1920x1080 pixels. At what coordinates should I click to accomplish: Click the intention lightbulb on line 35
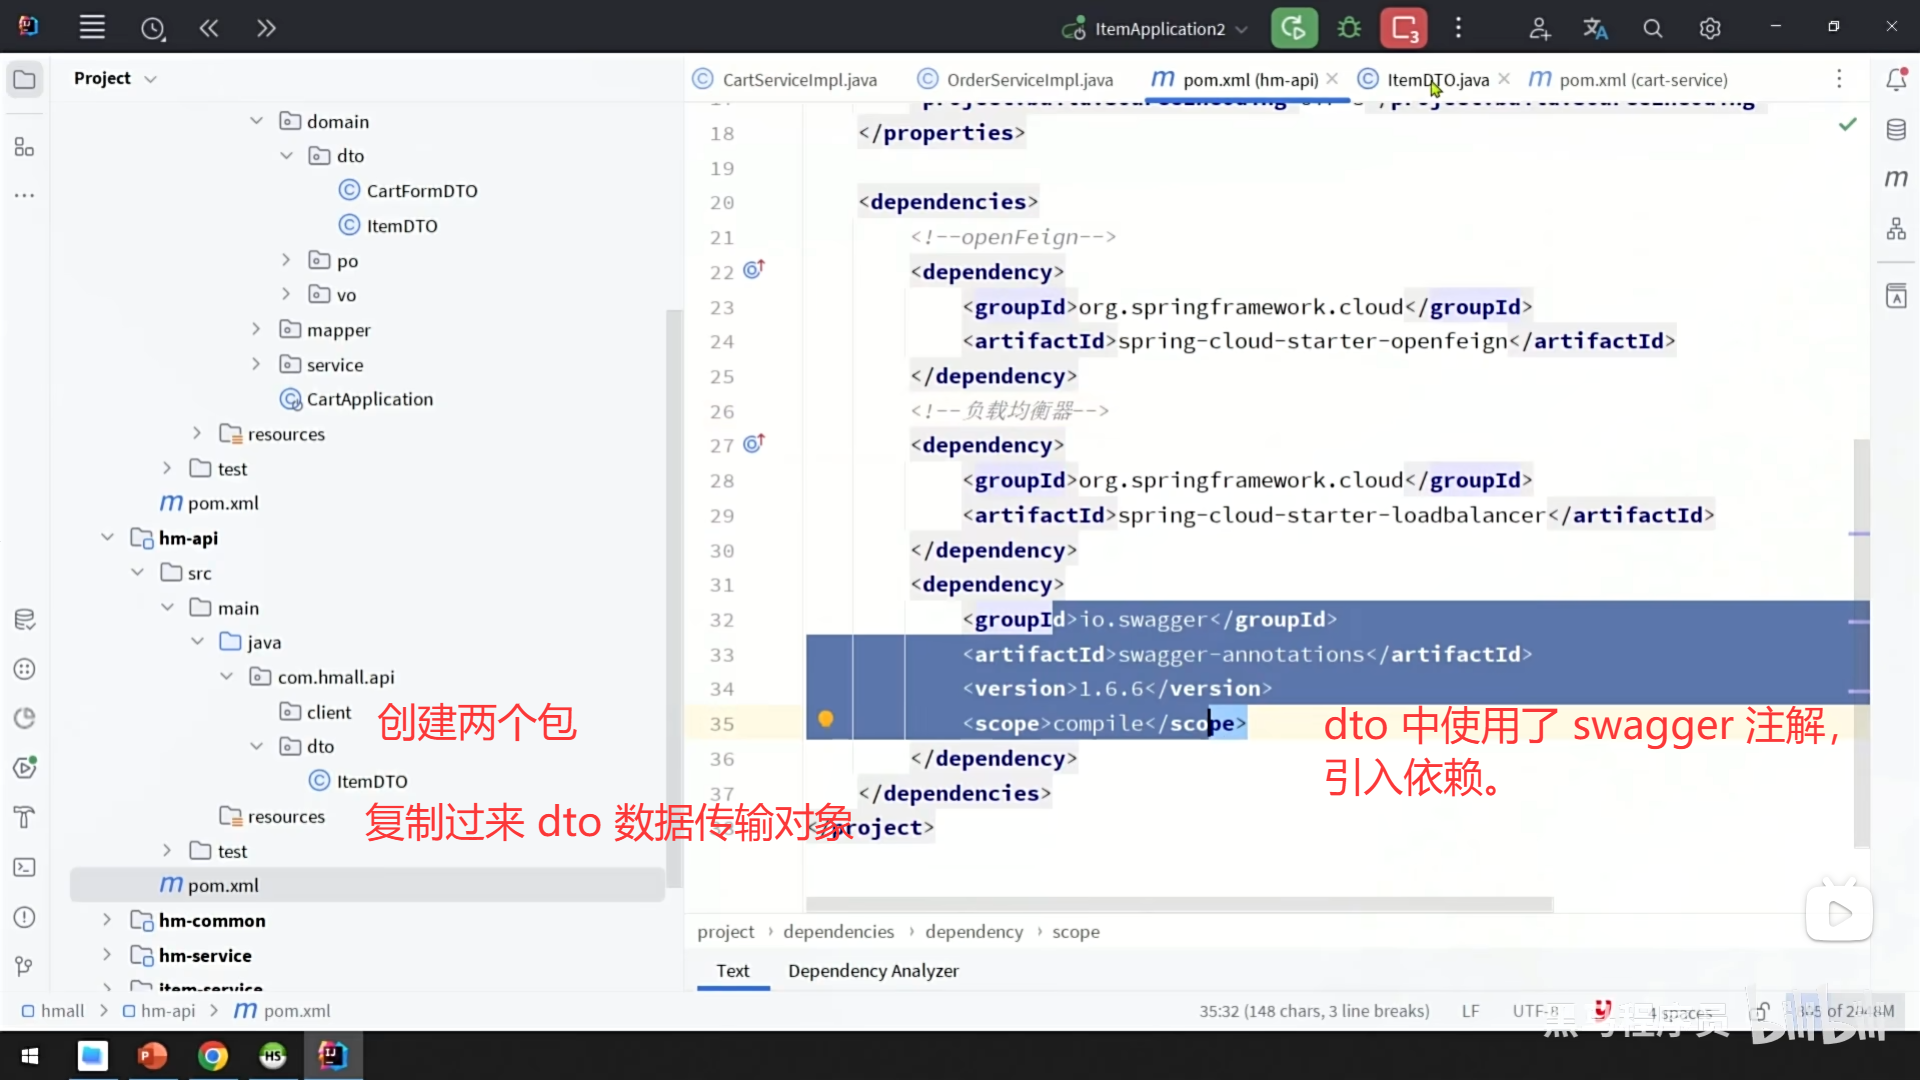point(826,719)
